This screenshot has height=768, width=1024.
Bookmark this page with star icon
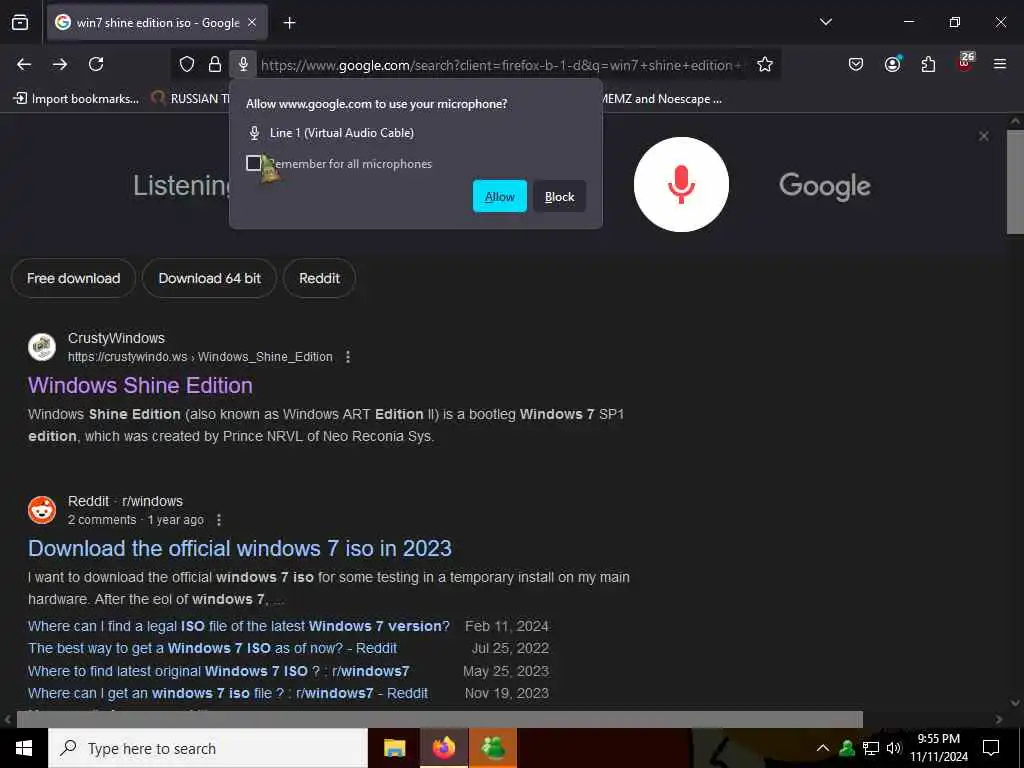[765, 64]
